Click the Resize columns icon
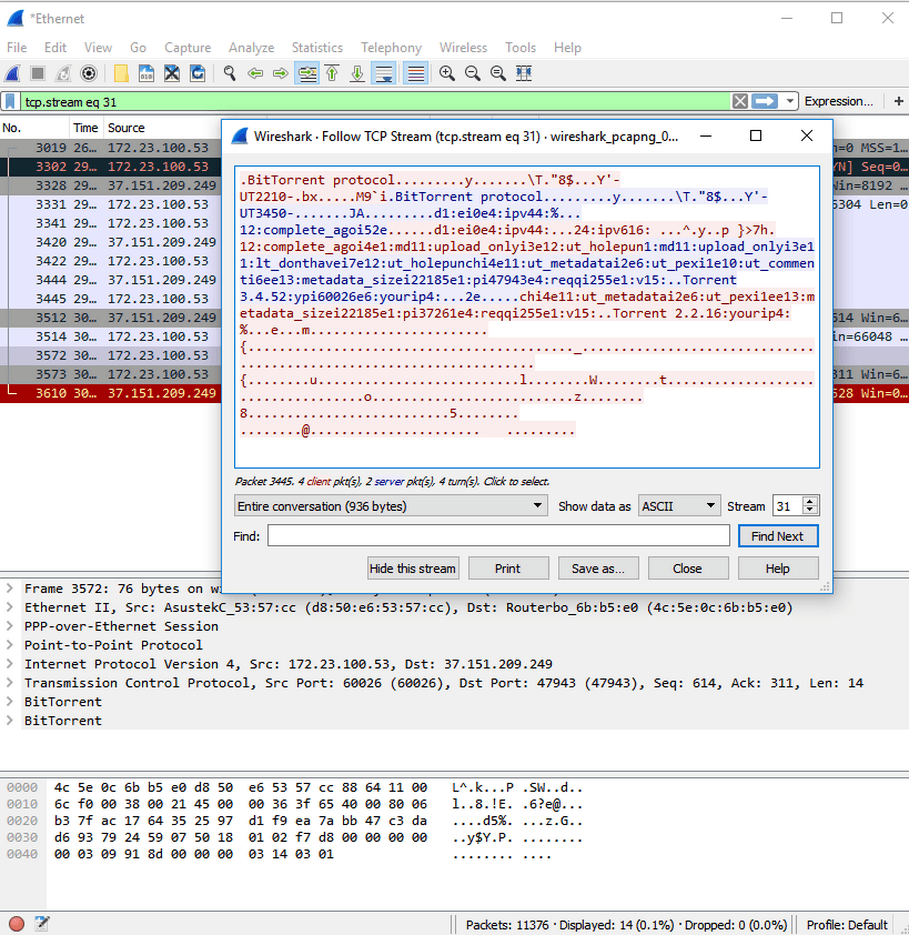The height and width of the screenshot is (935, 909). [x=523, y=73]
